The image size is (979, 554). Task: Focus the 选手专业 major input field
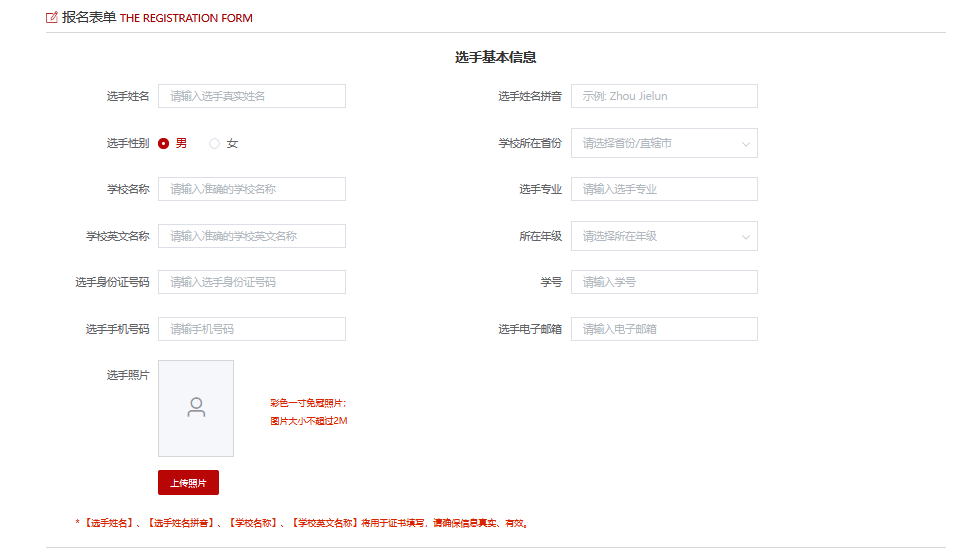tap(664, 189)
